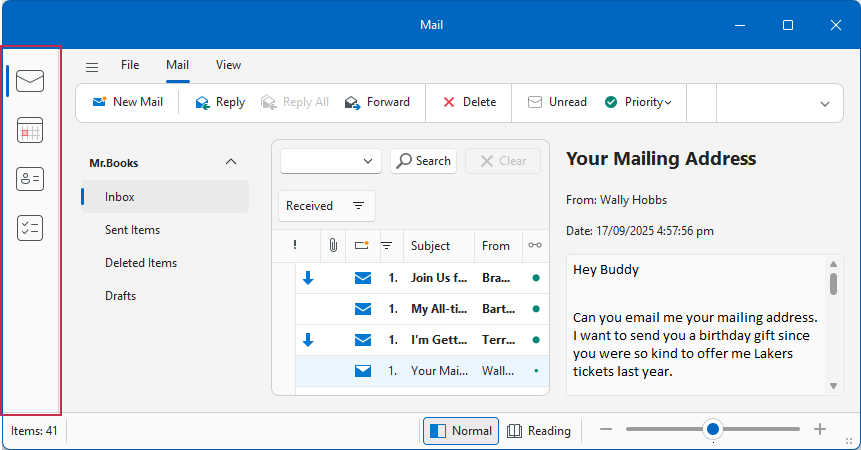Click the Search button
The width and height of the screenshot is (861, 450).
(423, 161)
